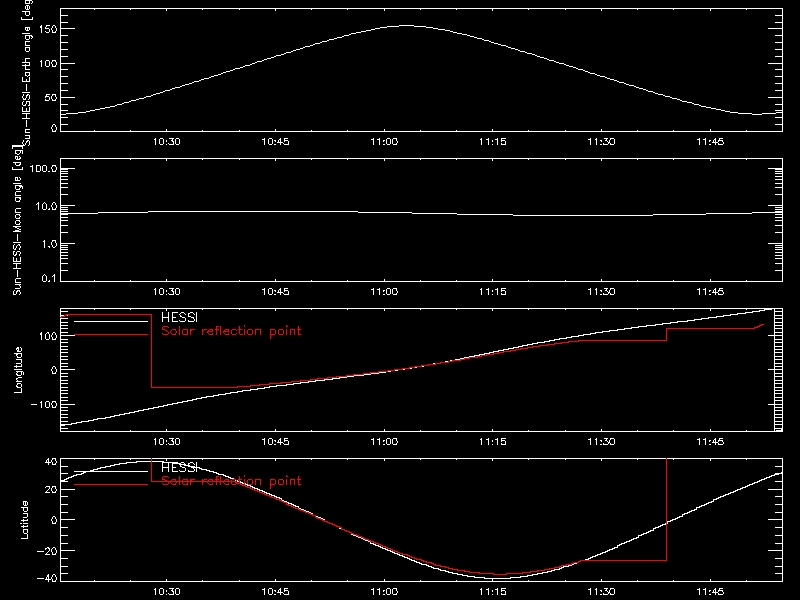800x600 pixels.
Task: Click the 11:15 time label under Earth angle plot
Action: coord(493,142)
